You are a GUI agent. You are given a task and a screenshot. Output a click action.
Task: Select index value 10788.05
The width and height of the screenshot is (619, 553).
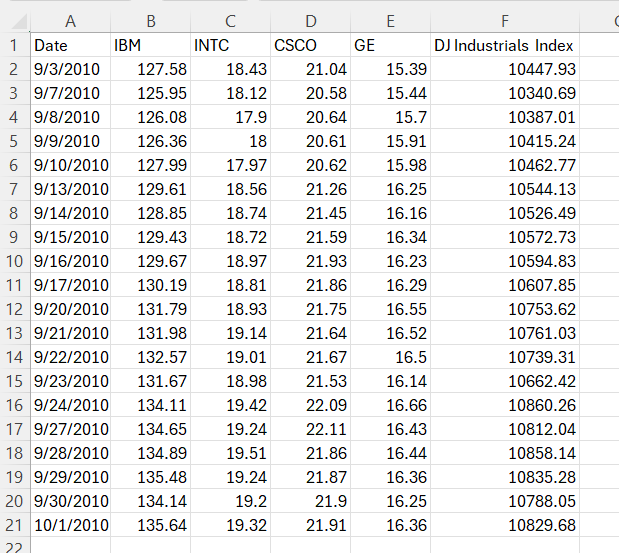click(505, 501)
